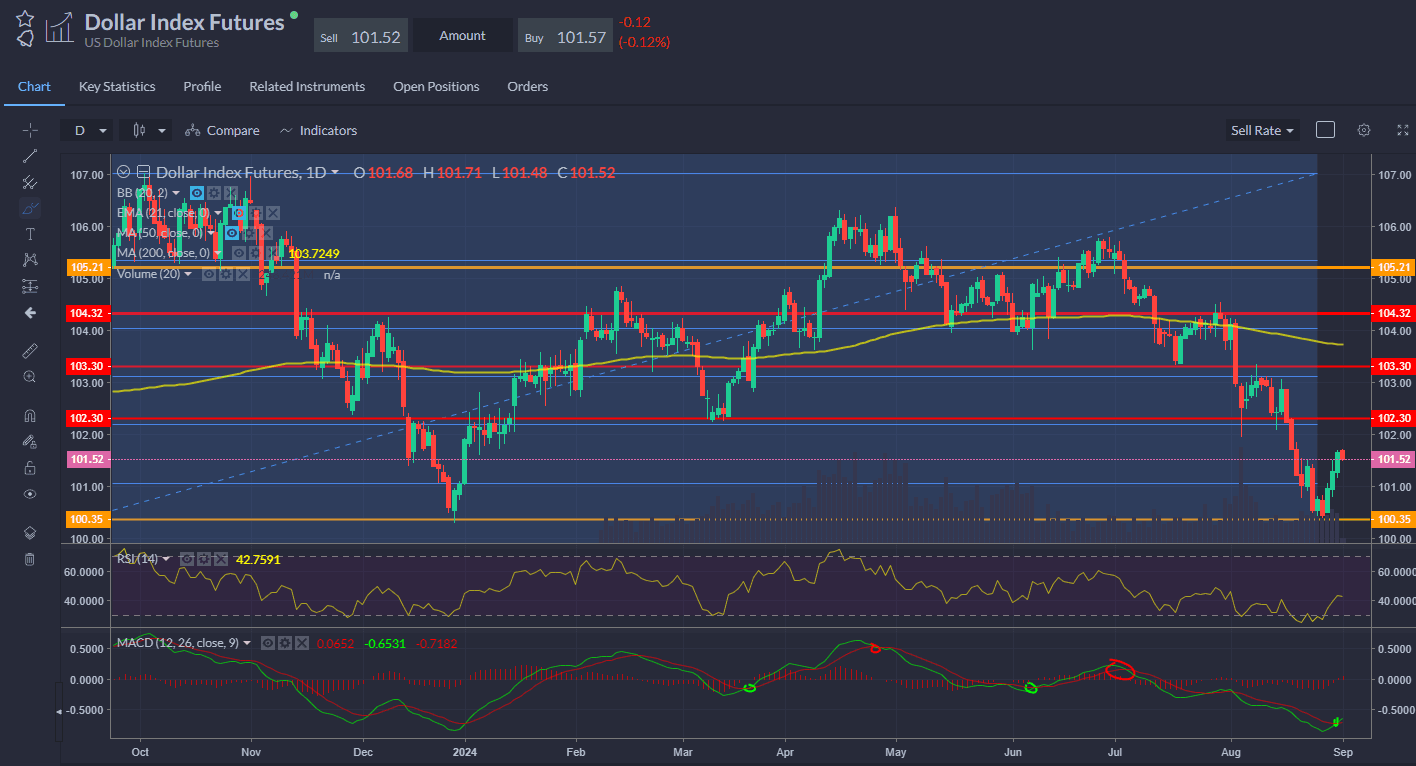Screen dimensions: 1416x766
Task: Toggle visibility of the BB indicator
Action: coord(197,192)
